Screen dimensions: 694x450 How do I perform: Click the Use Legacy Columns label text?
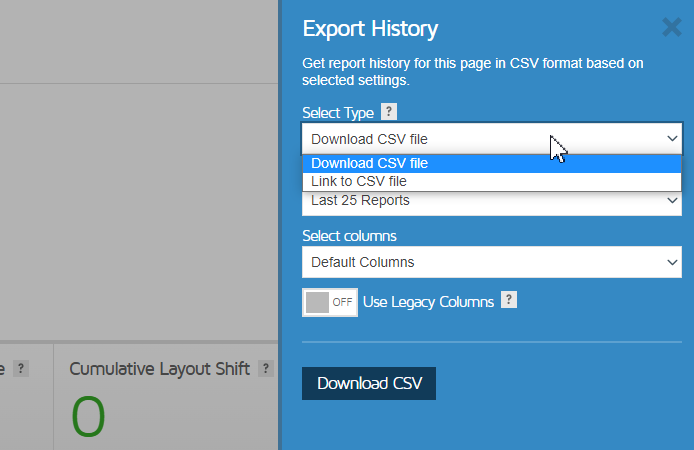(x=428, y=302)
